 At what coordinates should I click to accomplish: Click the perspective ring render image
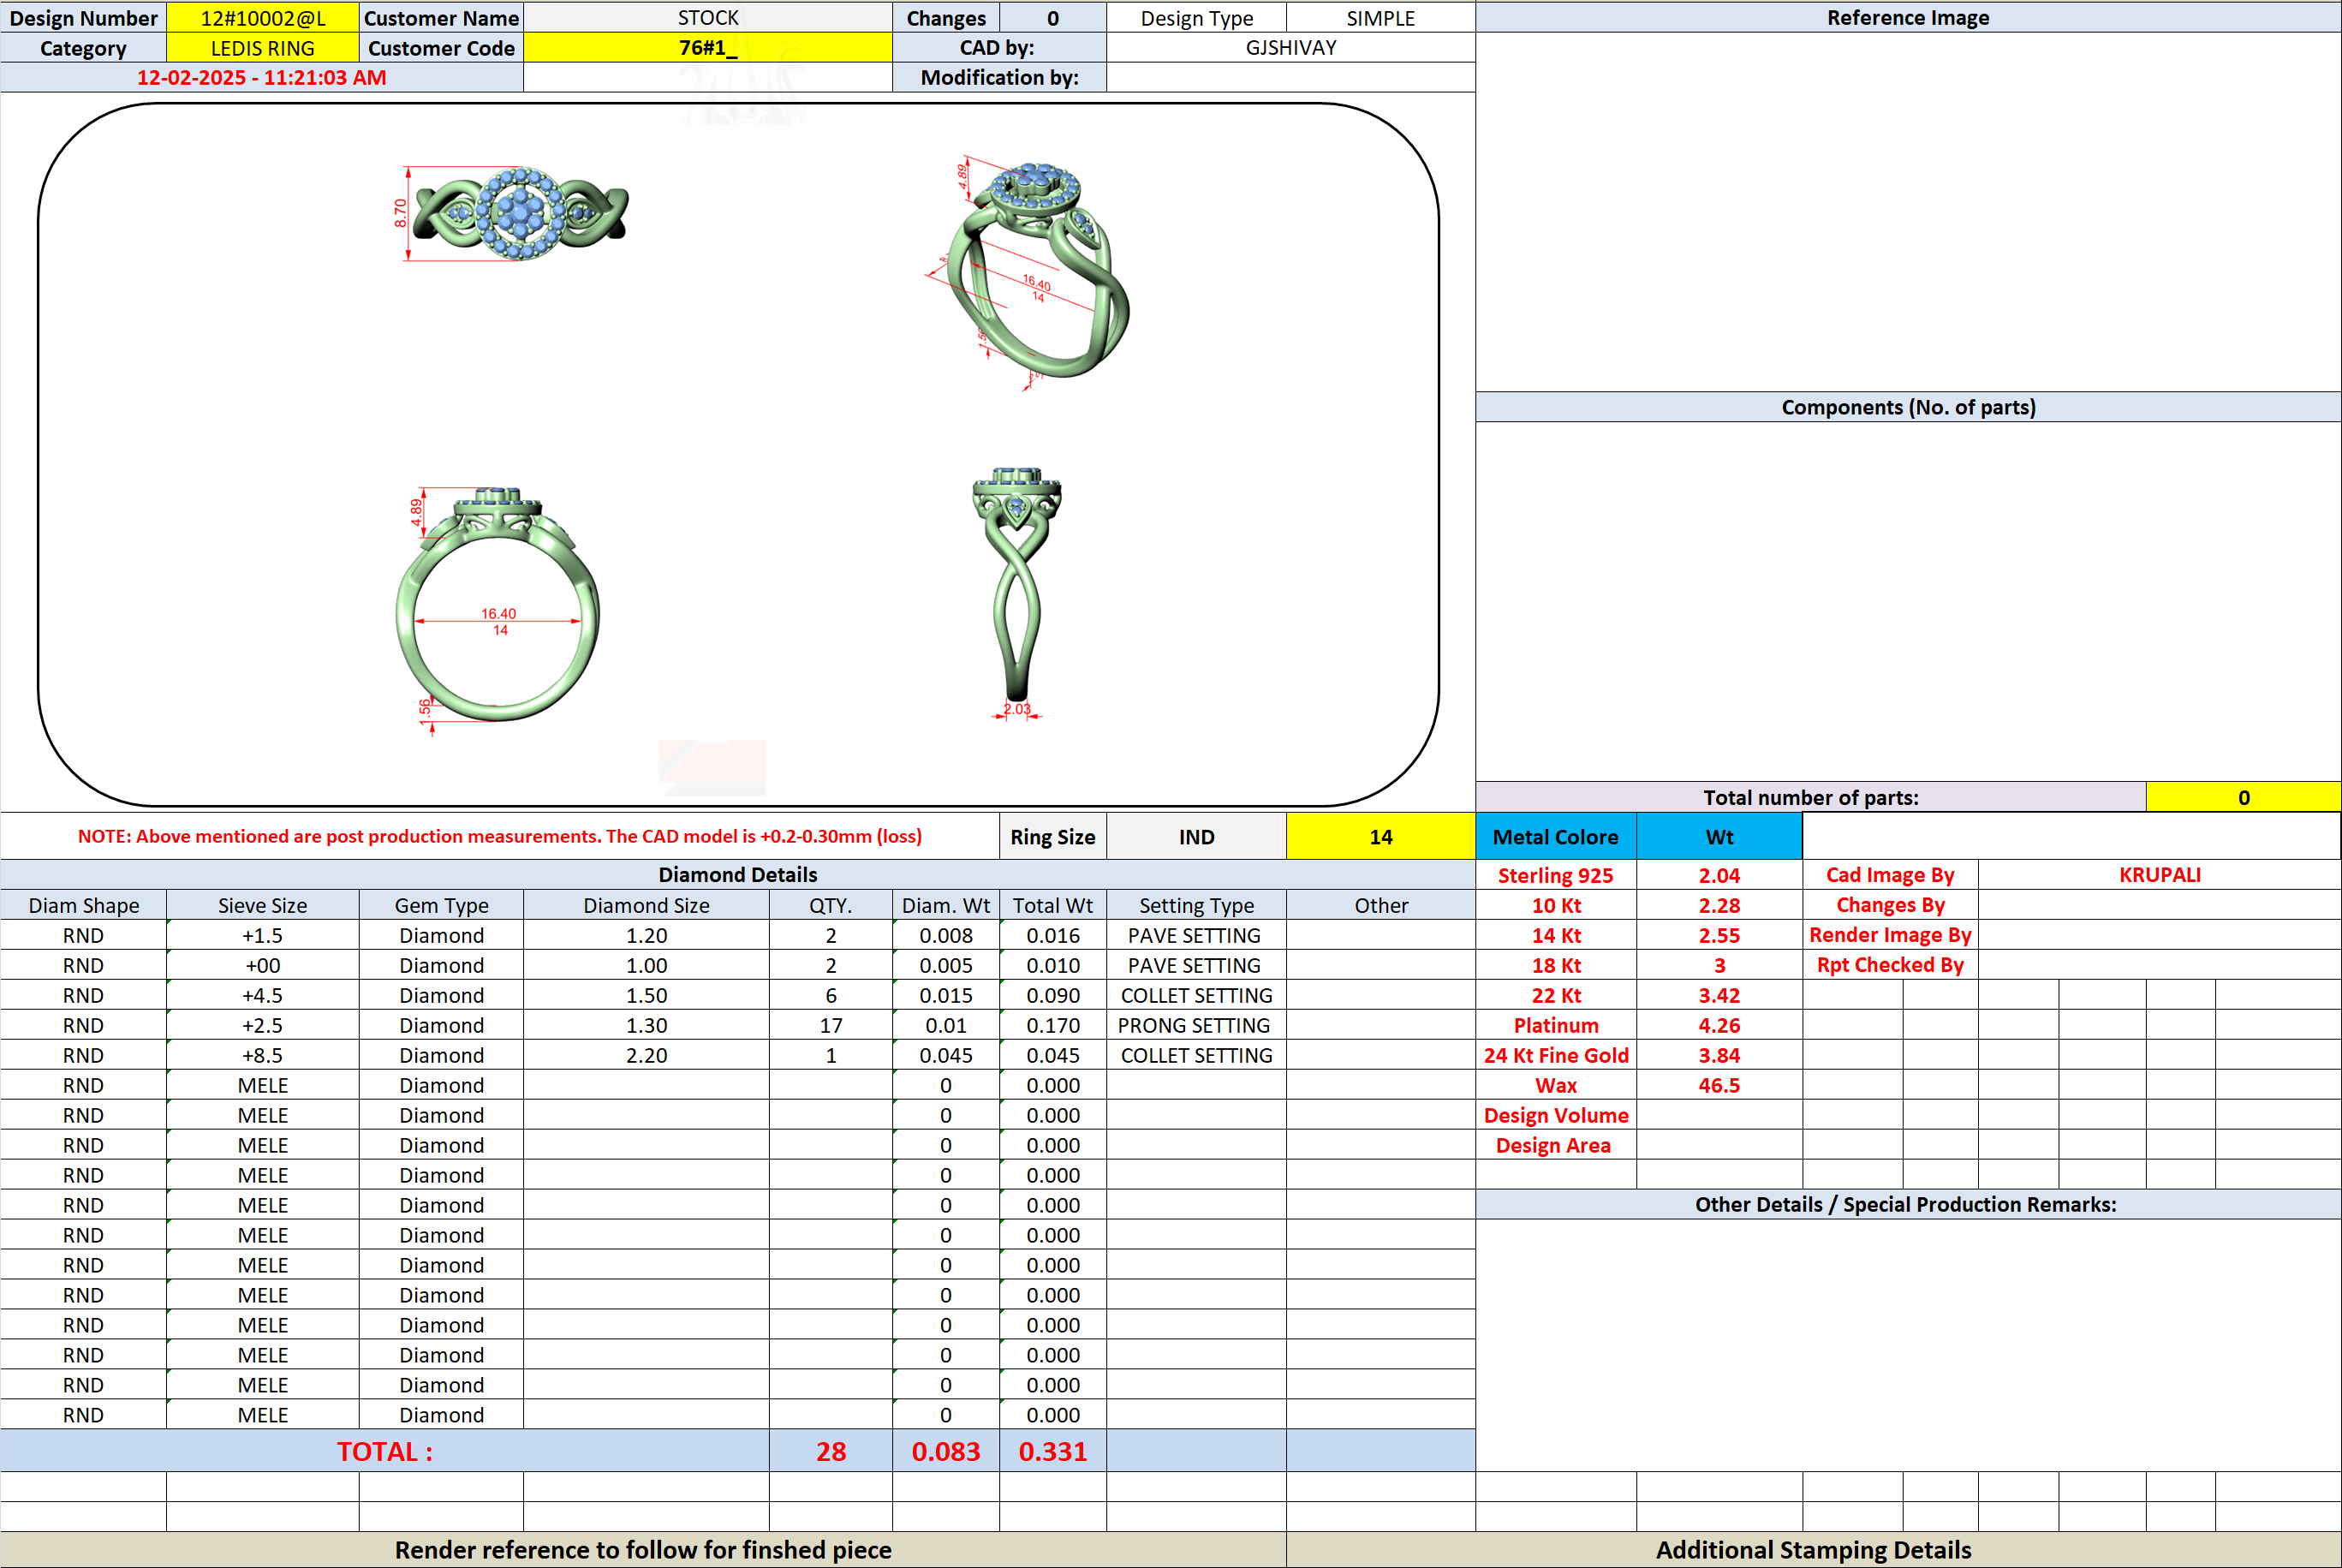click(x=1029, y=274)
